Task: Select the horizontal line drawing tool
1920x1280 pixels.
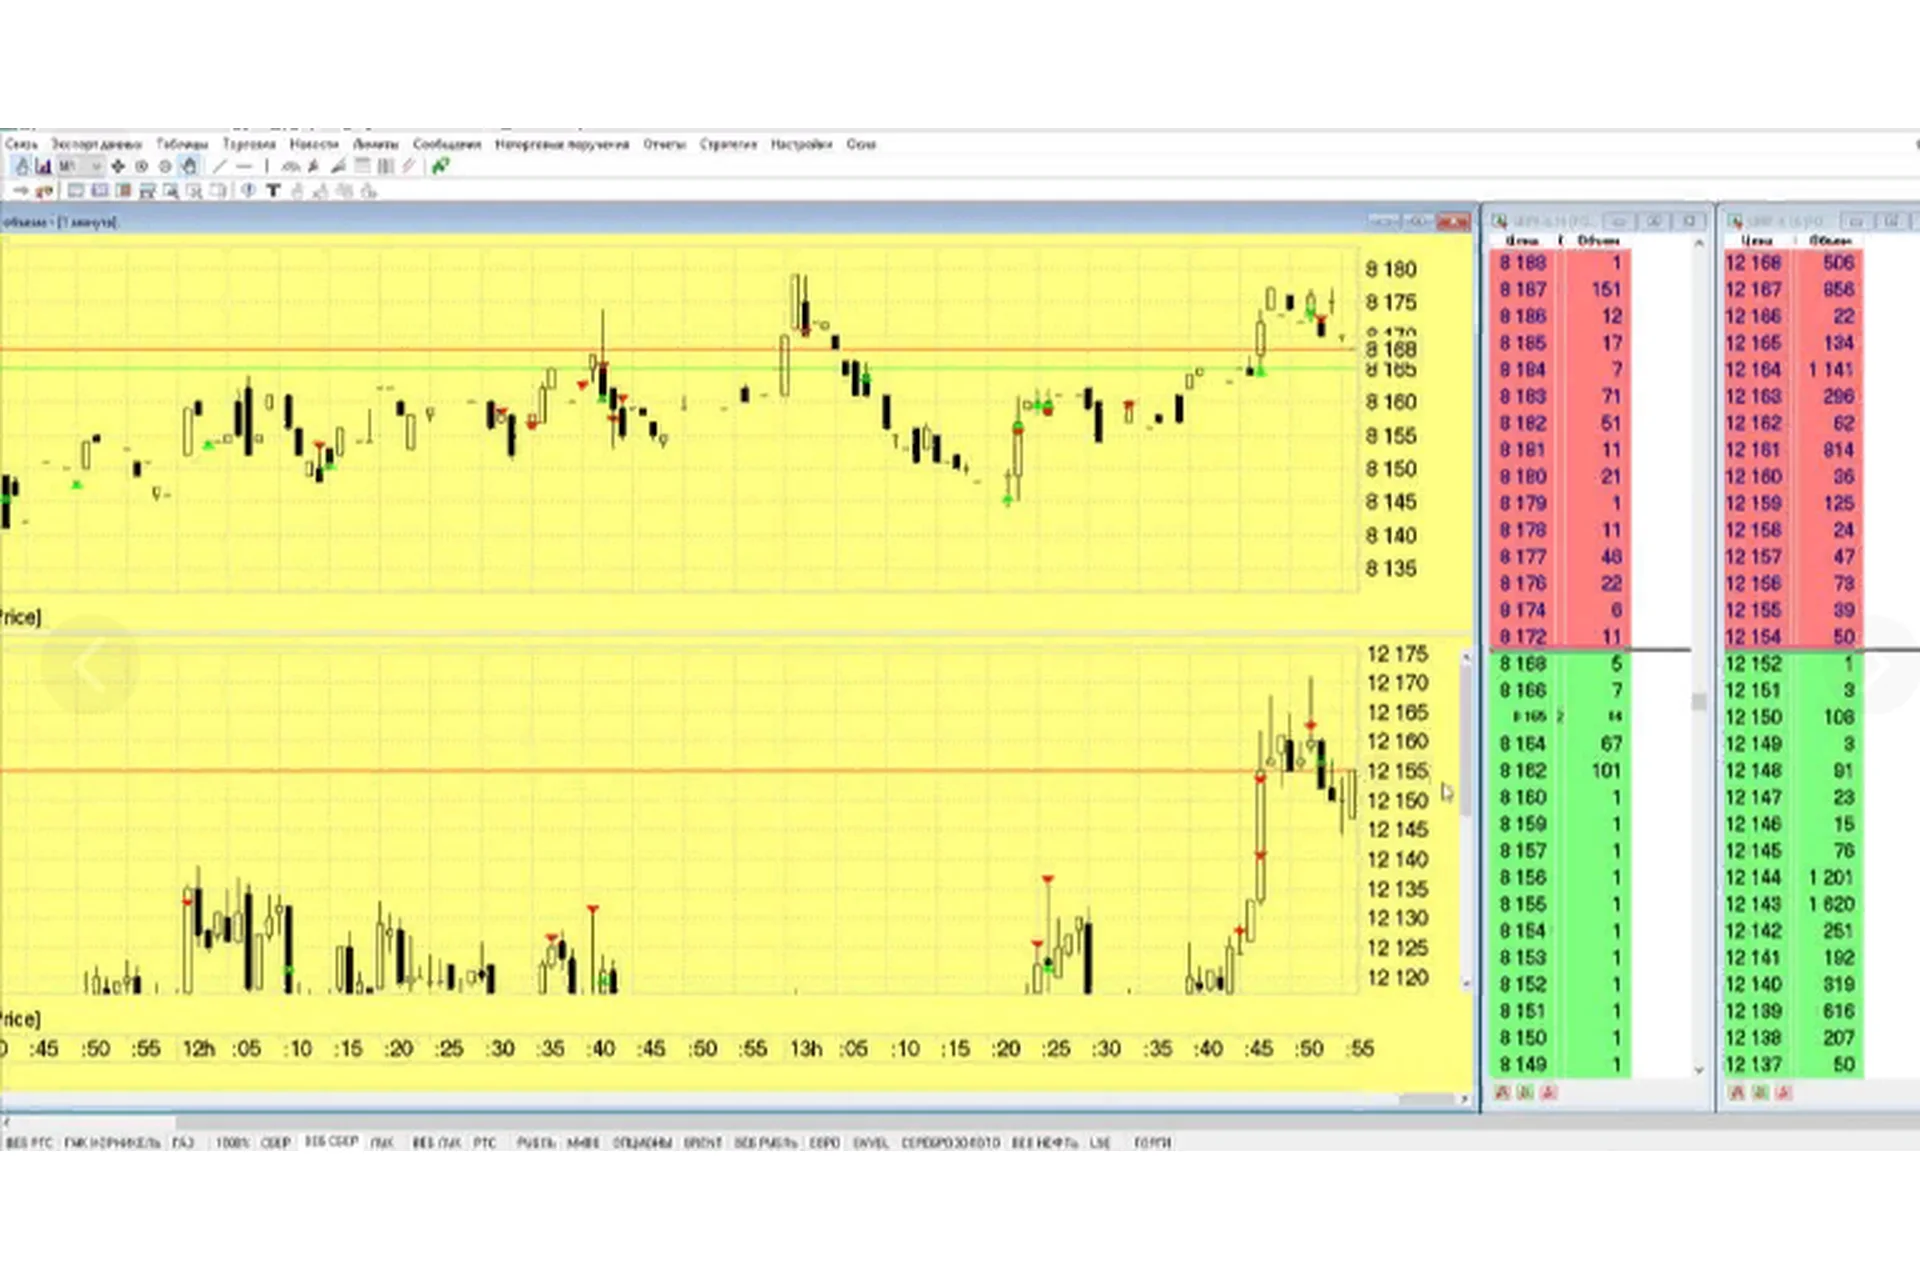Action: [244, 167]
